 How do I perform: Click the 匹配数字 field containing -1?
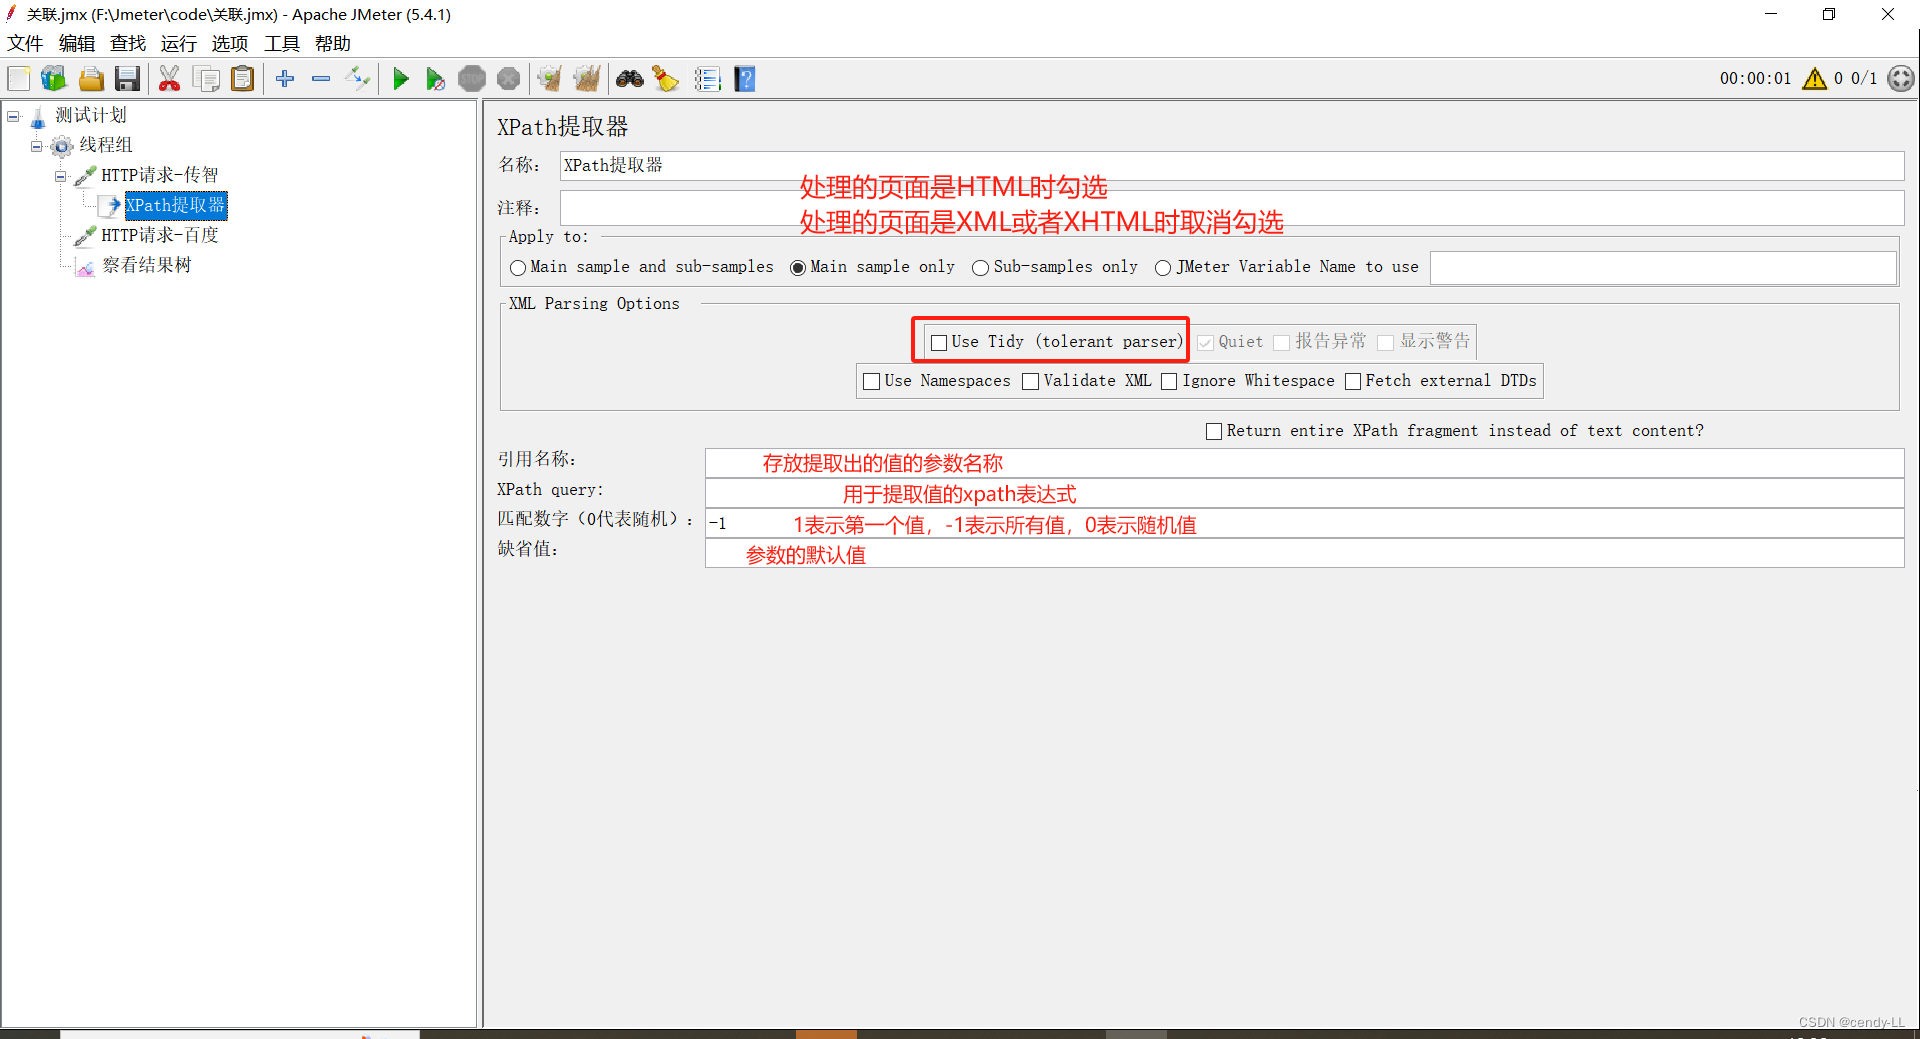pos(1304,523)
